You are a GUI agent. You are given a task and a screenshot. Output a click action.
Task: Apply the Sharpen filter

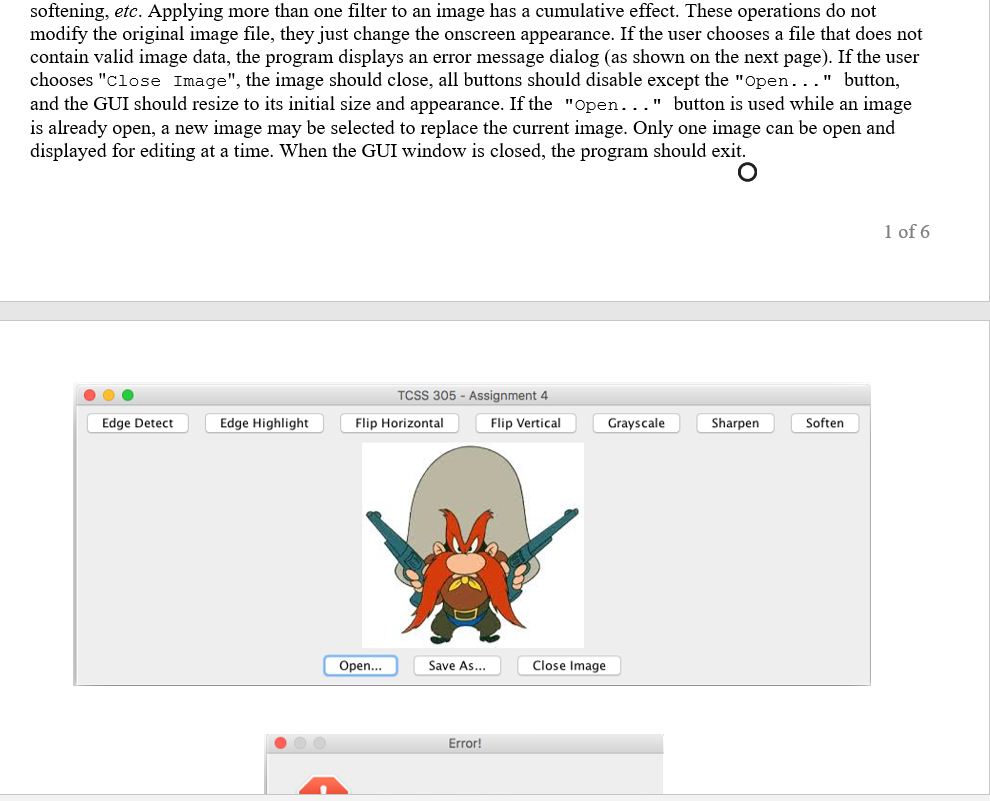click(x=735, y=423)
